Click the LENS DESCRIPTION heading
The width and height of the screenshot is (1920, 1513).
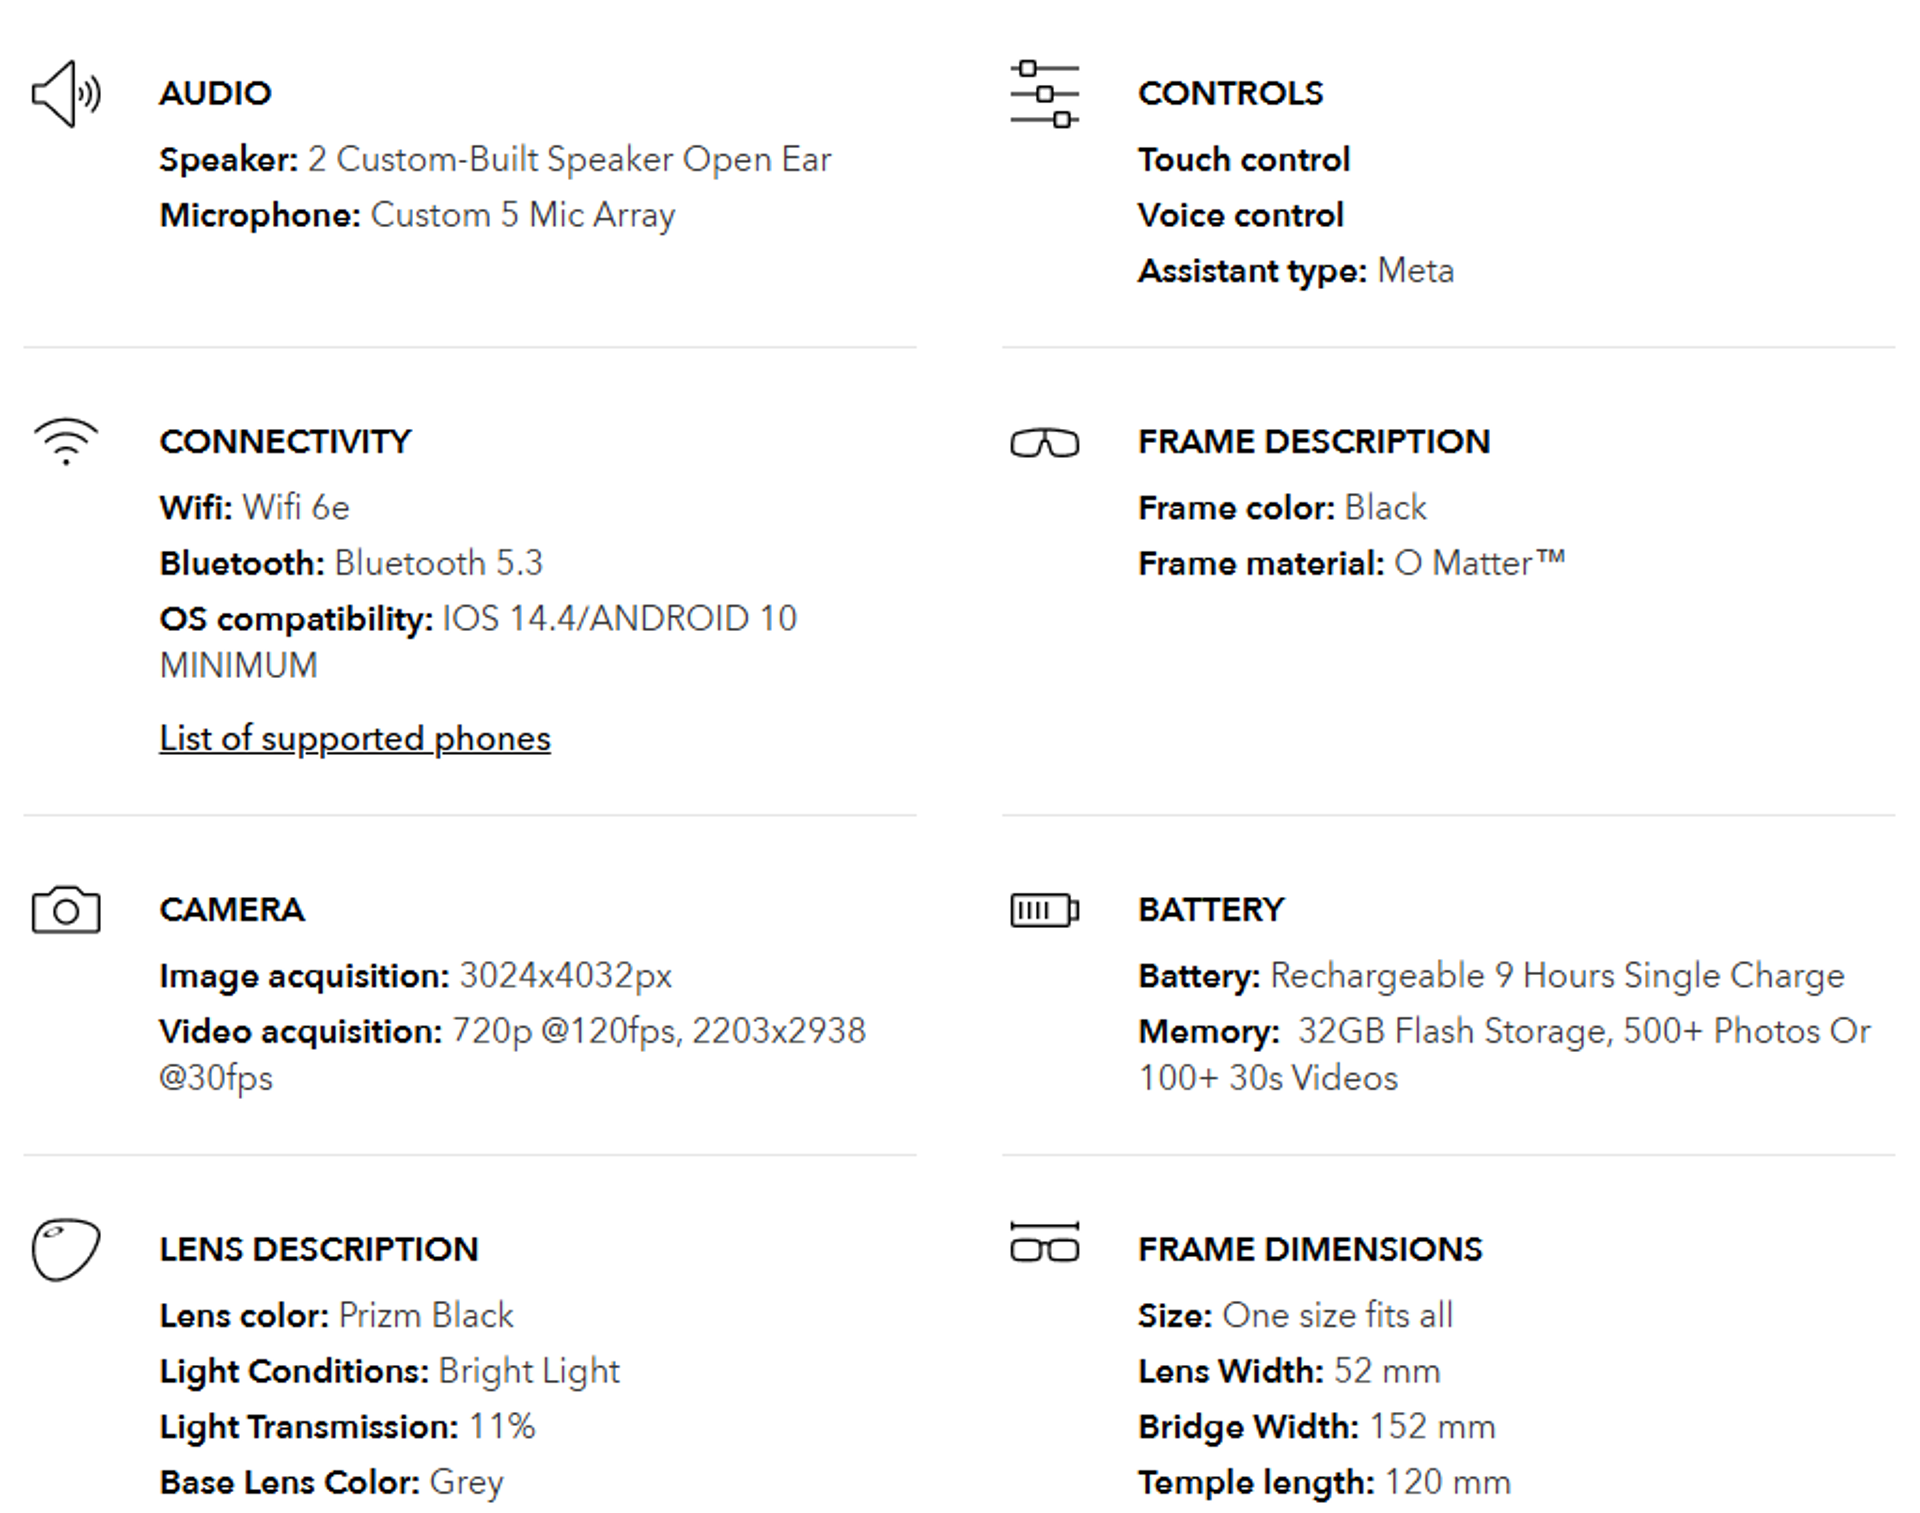(319, 1249)
